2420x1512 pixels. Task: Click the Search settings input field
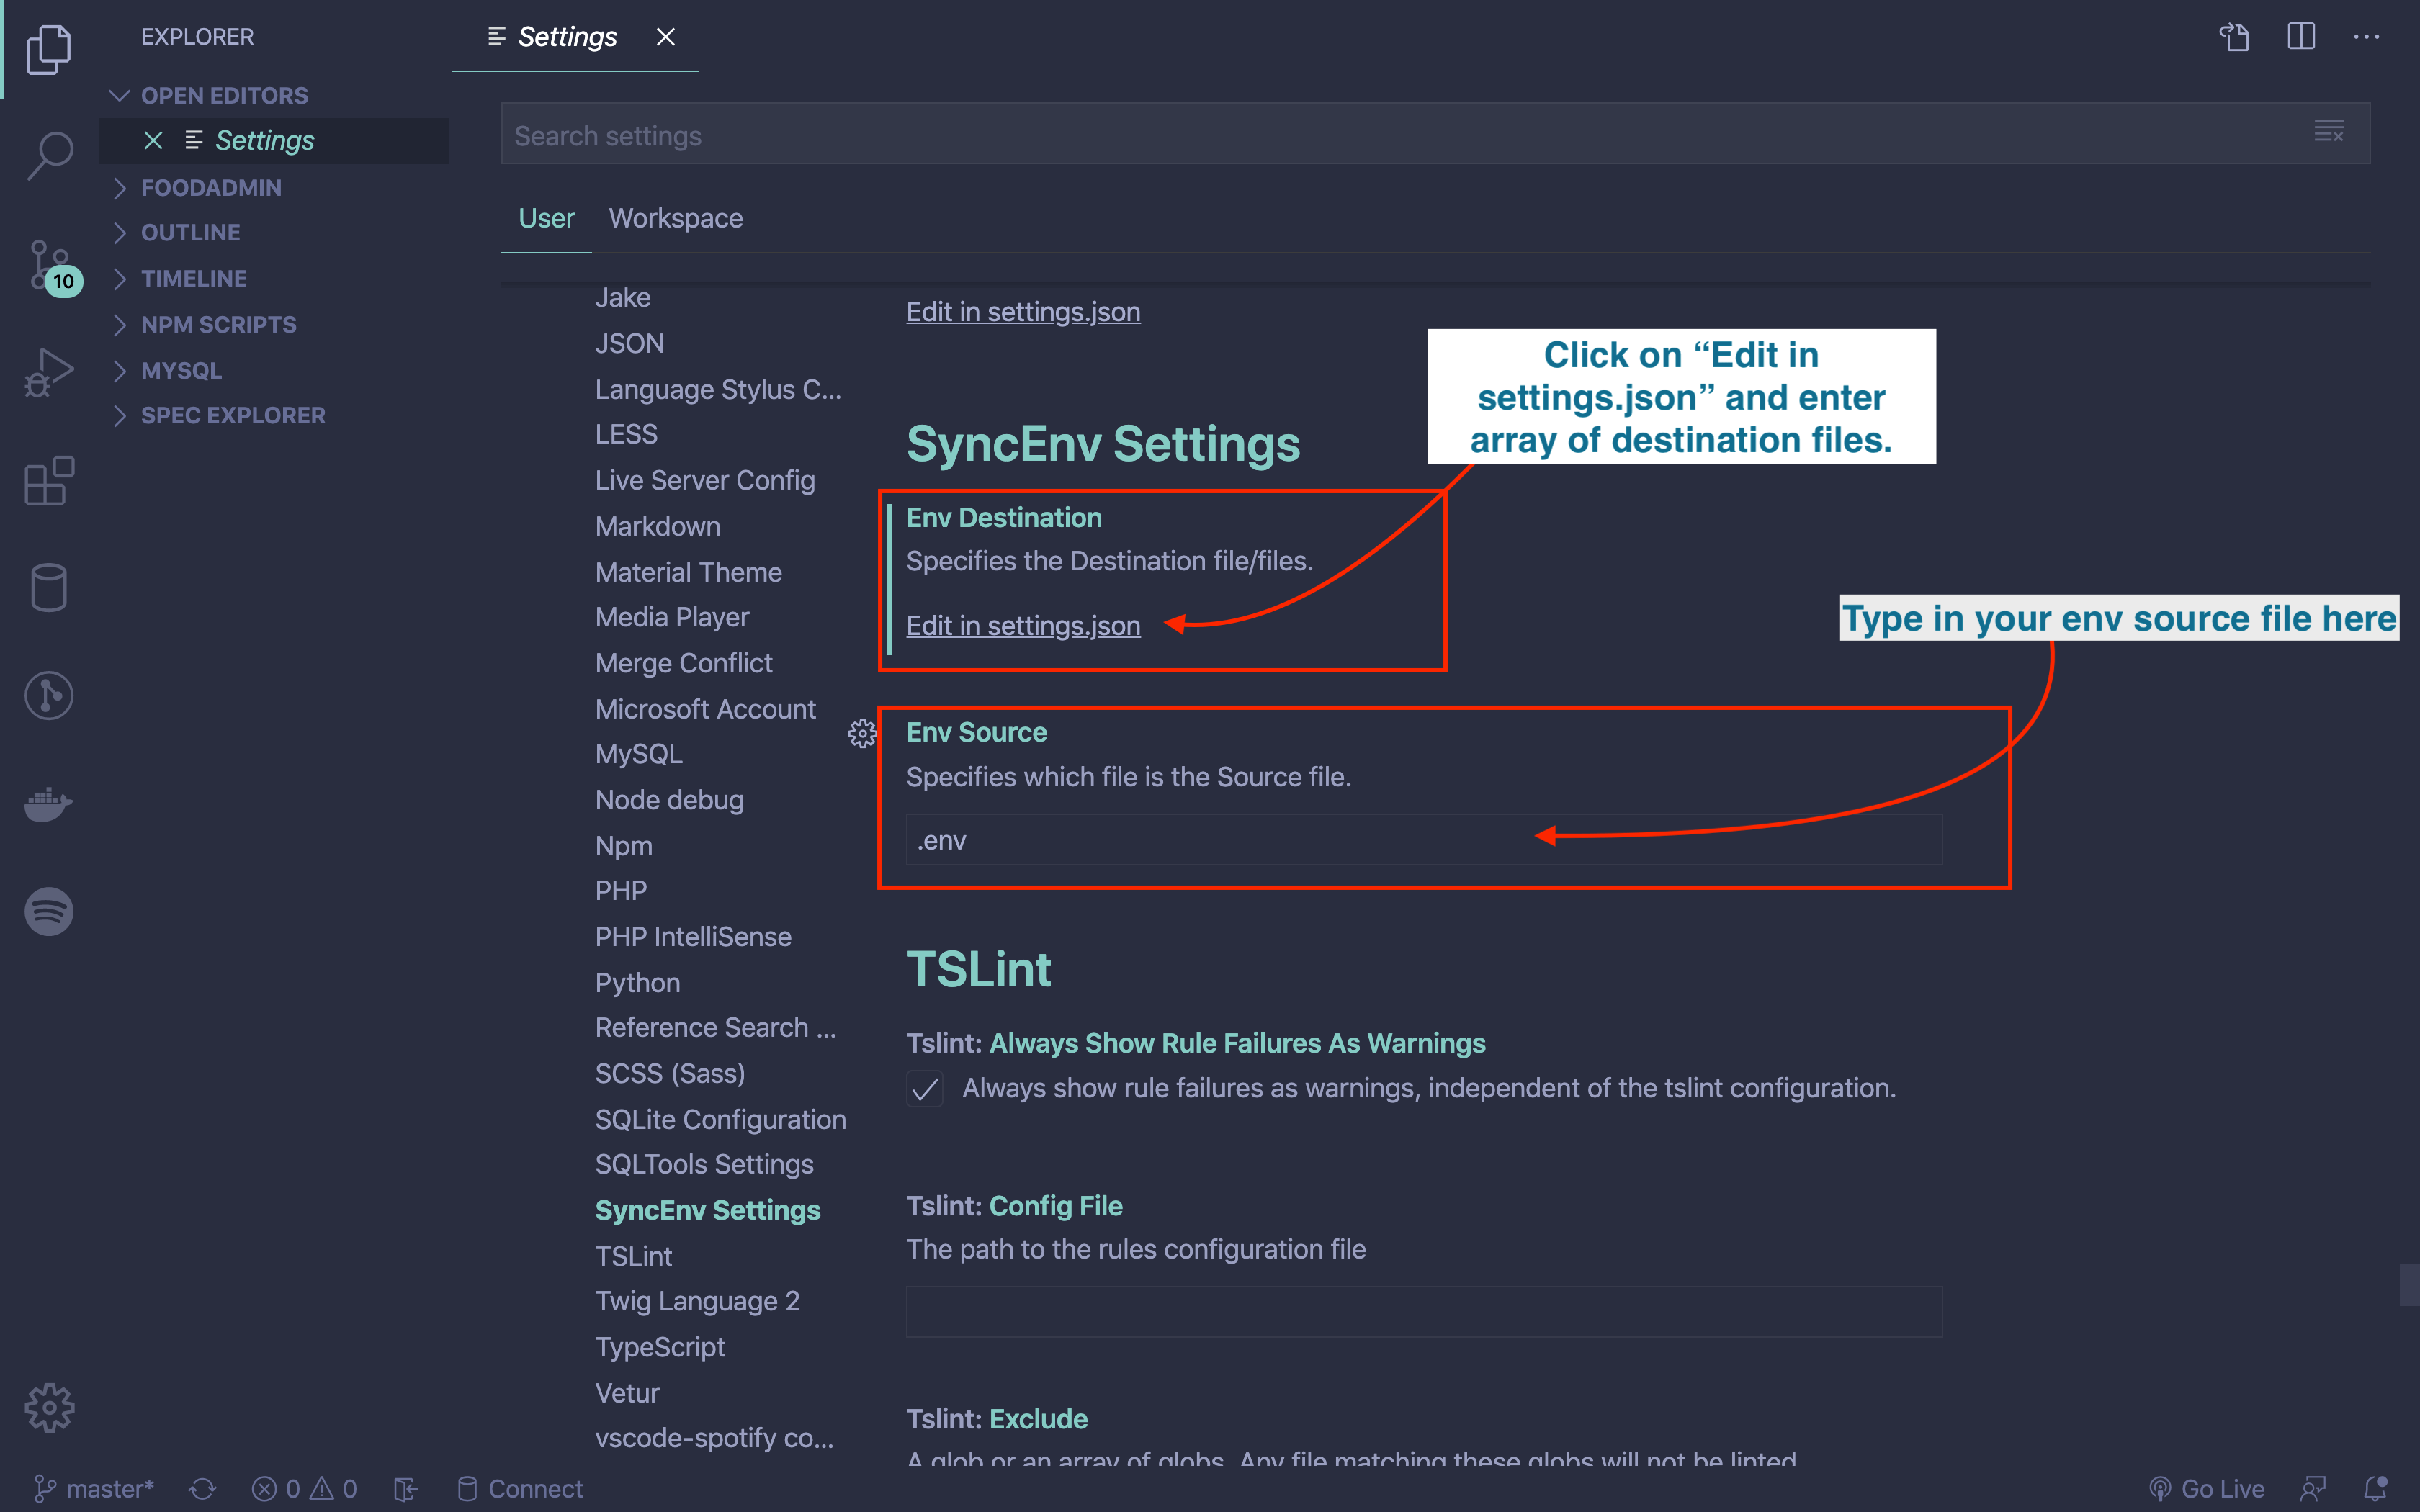(1400, 135)
